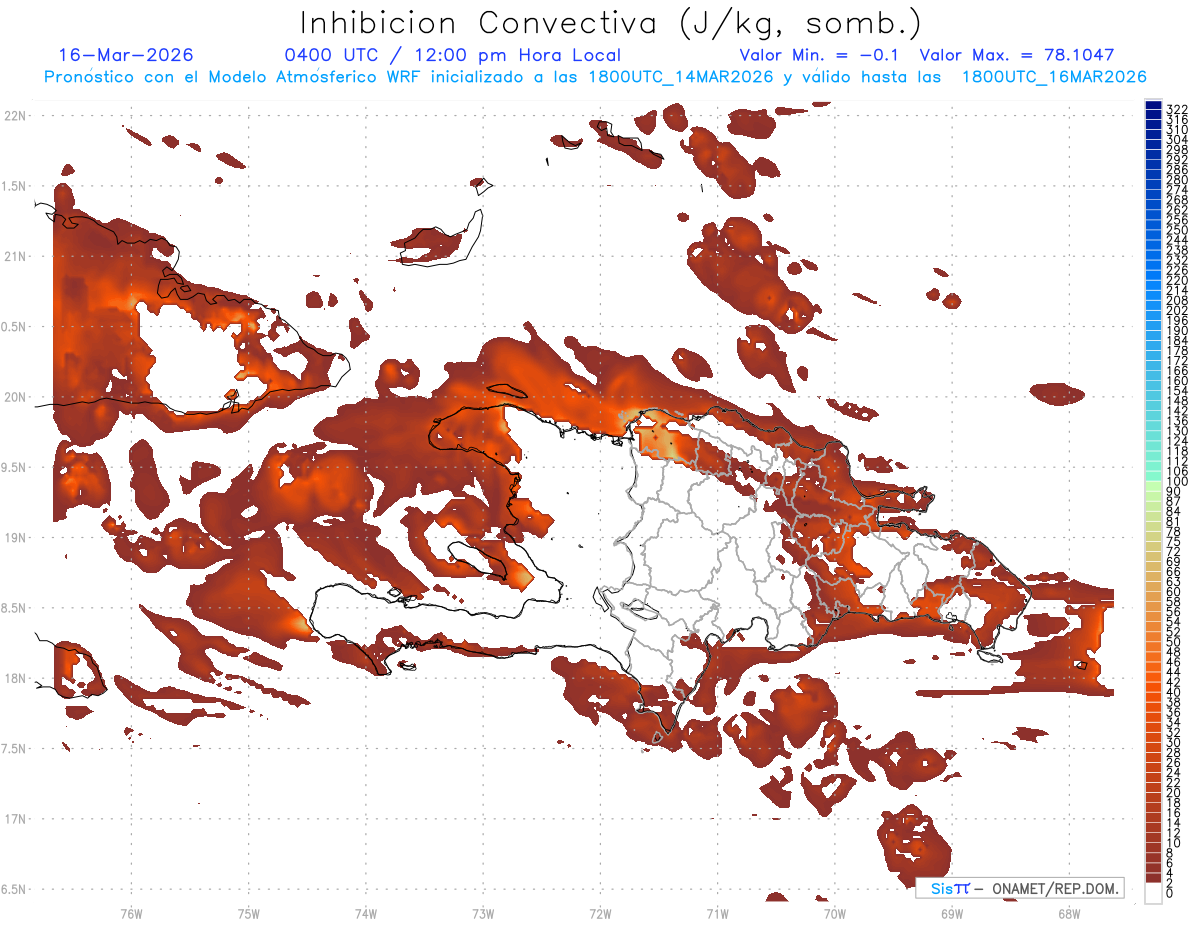Click the 70W longitude axis label
Screen dimensions: 1200x927
click(x=834, y=913)
